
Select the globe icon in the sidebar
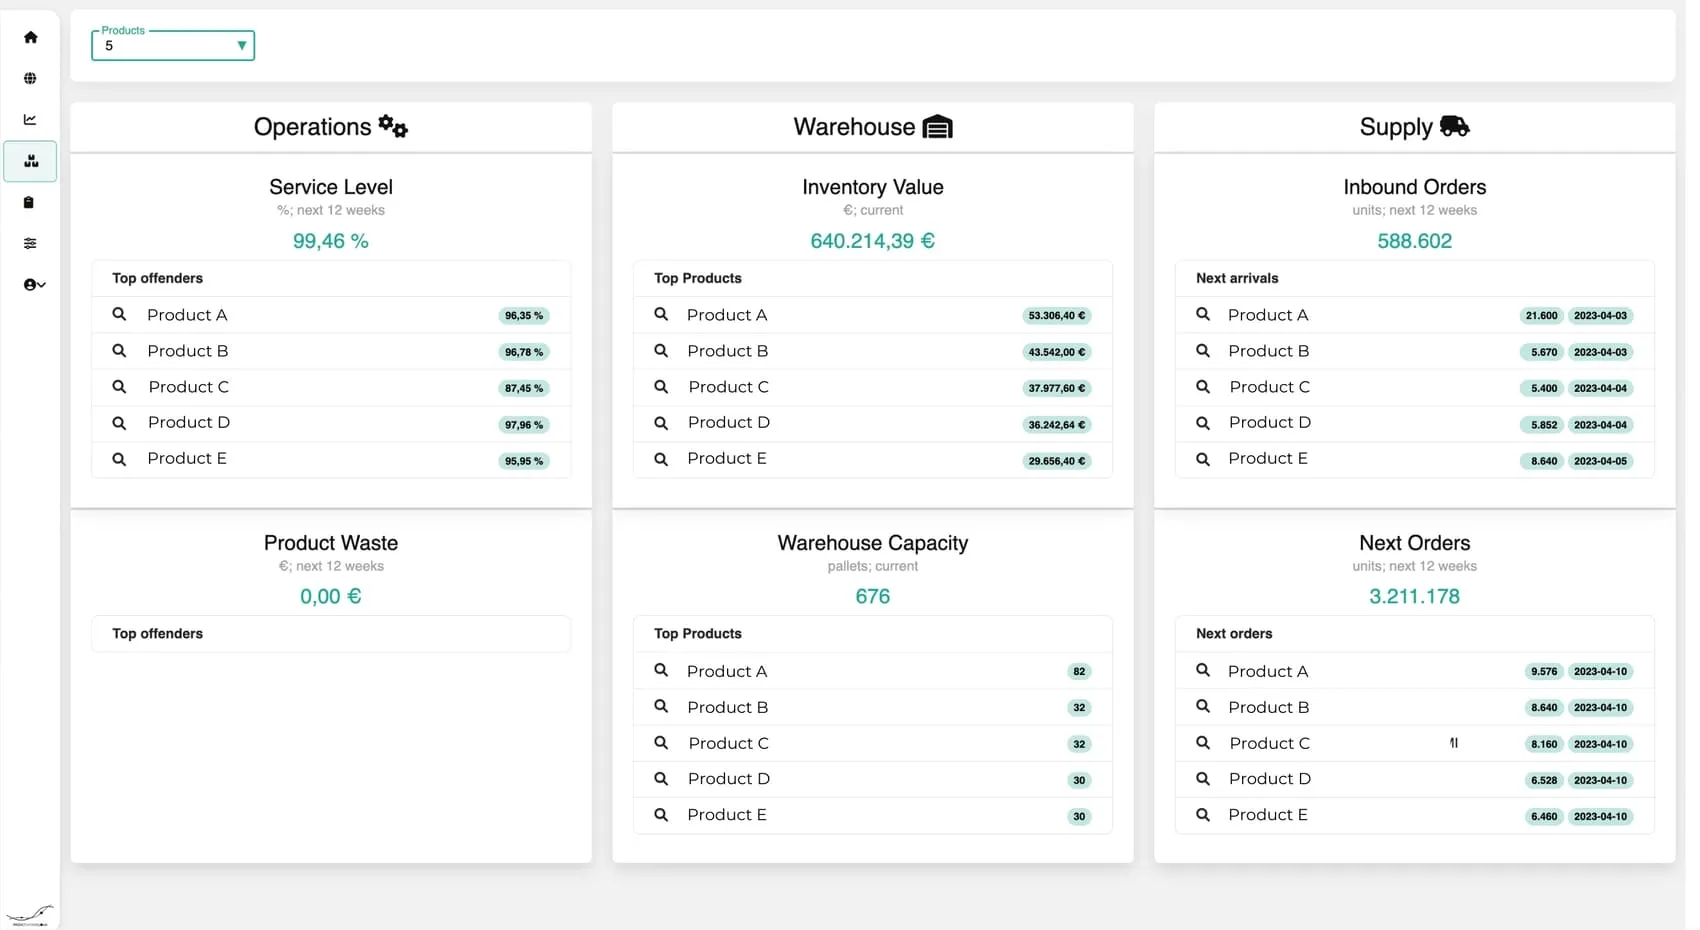click(31, 78)
